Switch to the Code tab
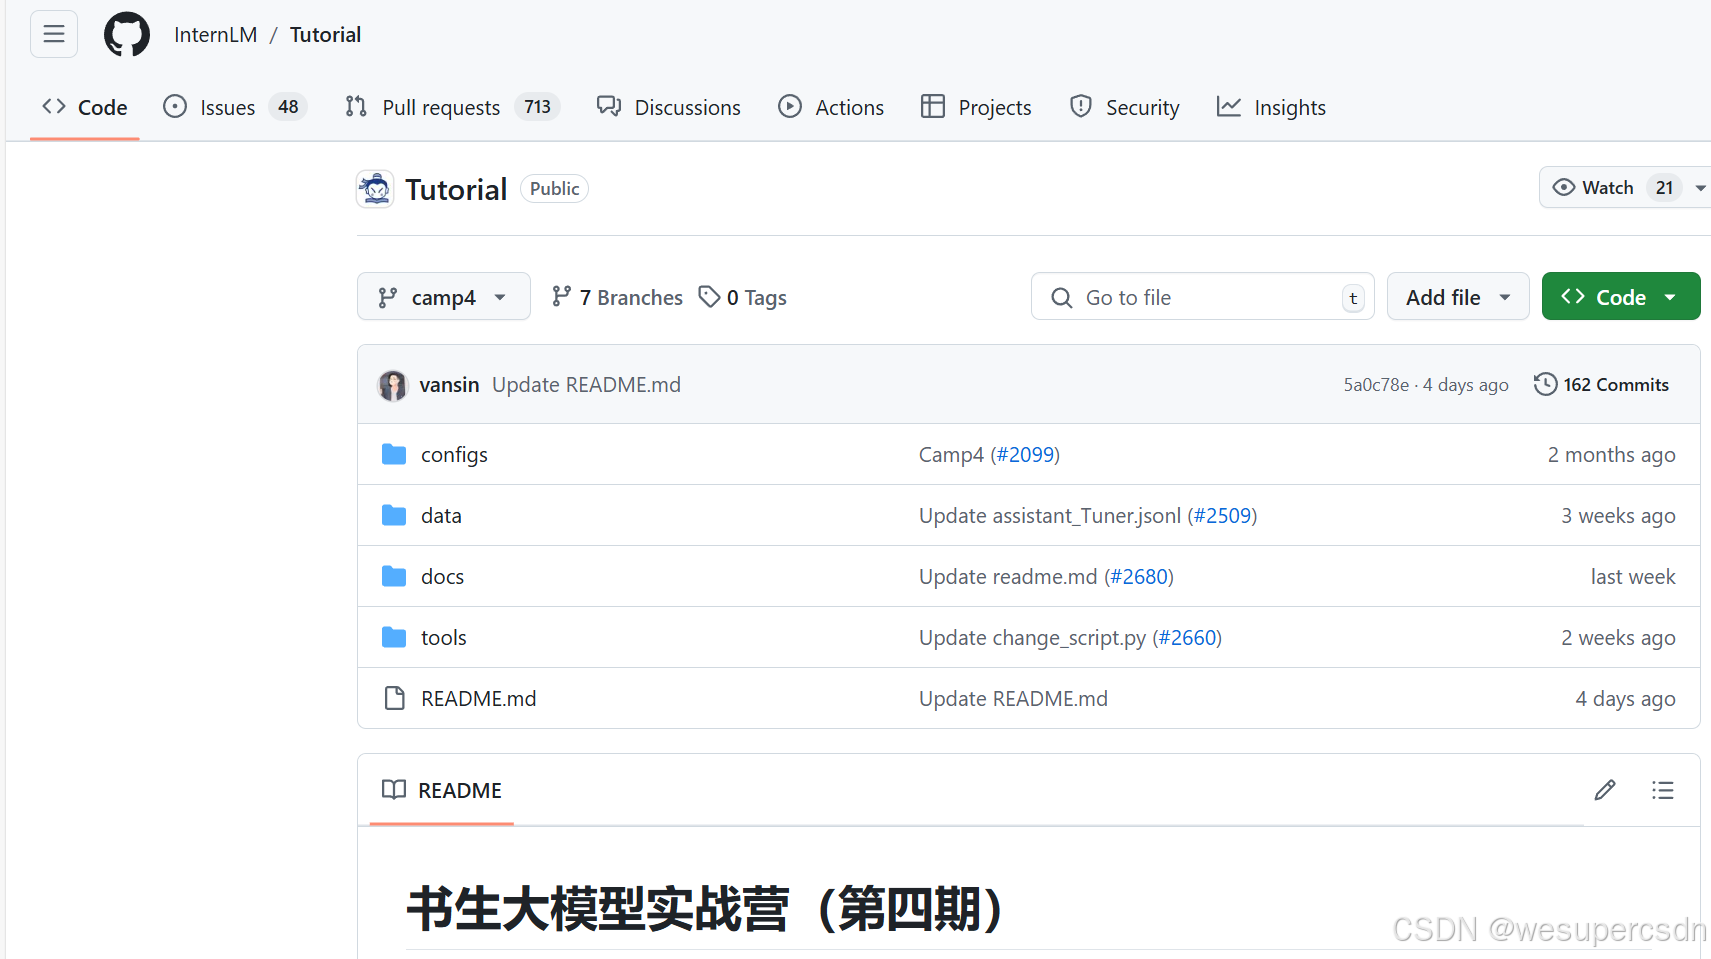 [85, 107]
